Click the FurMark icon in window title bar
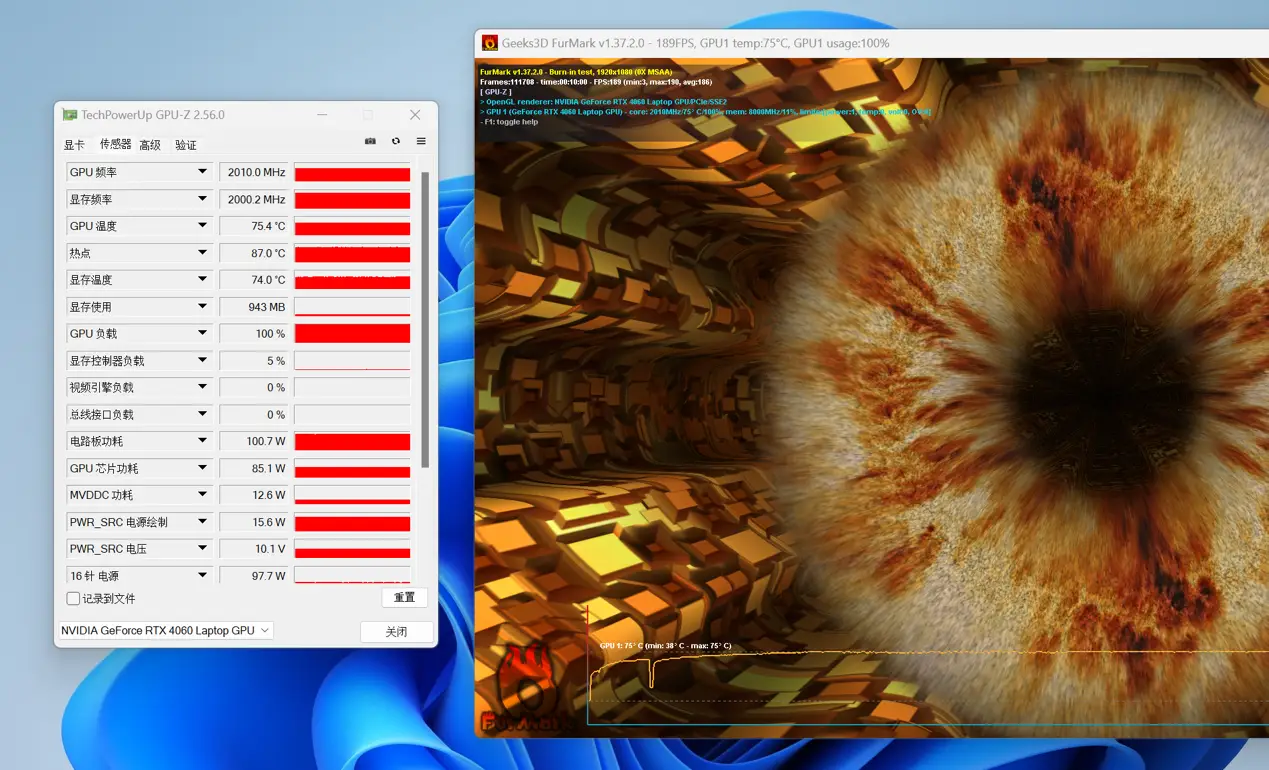The image size is (1269, 770). [490, 43]
